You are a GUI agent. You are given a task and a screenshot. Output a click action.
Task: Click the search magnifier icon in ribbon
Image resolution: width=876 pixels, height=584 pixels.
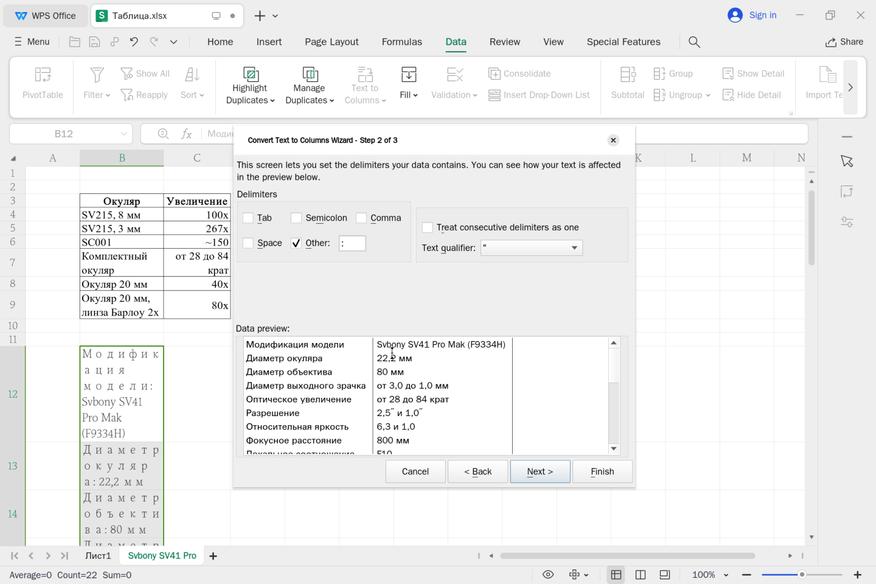coord(694,42)
